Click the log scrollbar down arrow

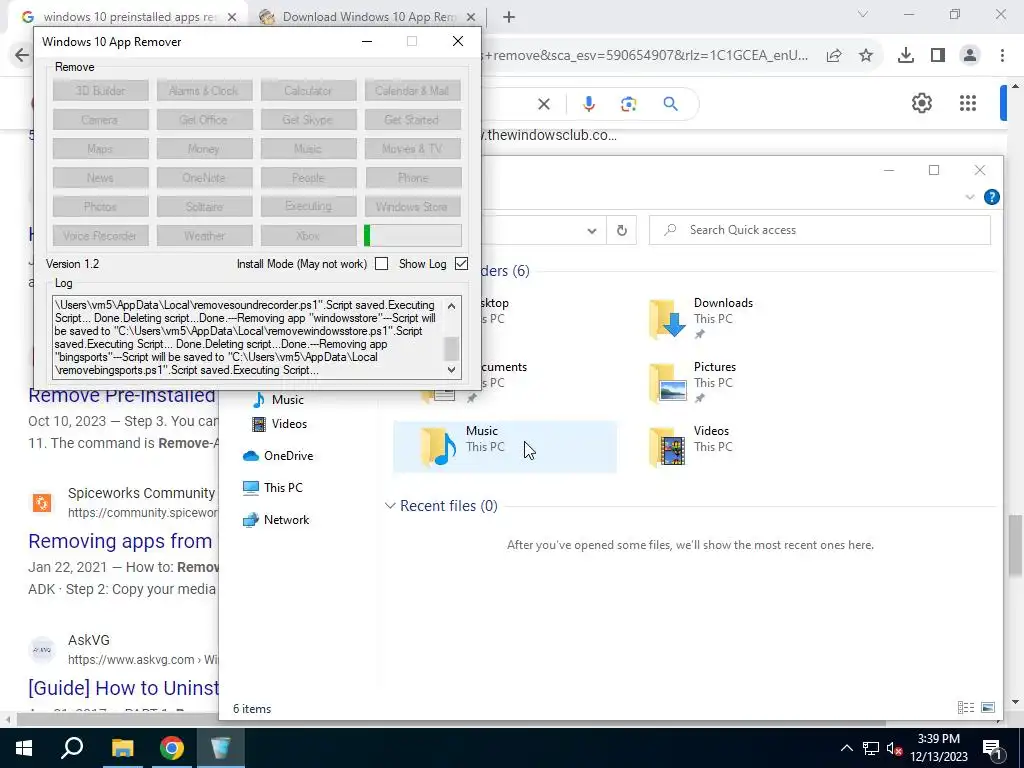(x=451, y=370)
